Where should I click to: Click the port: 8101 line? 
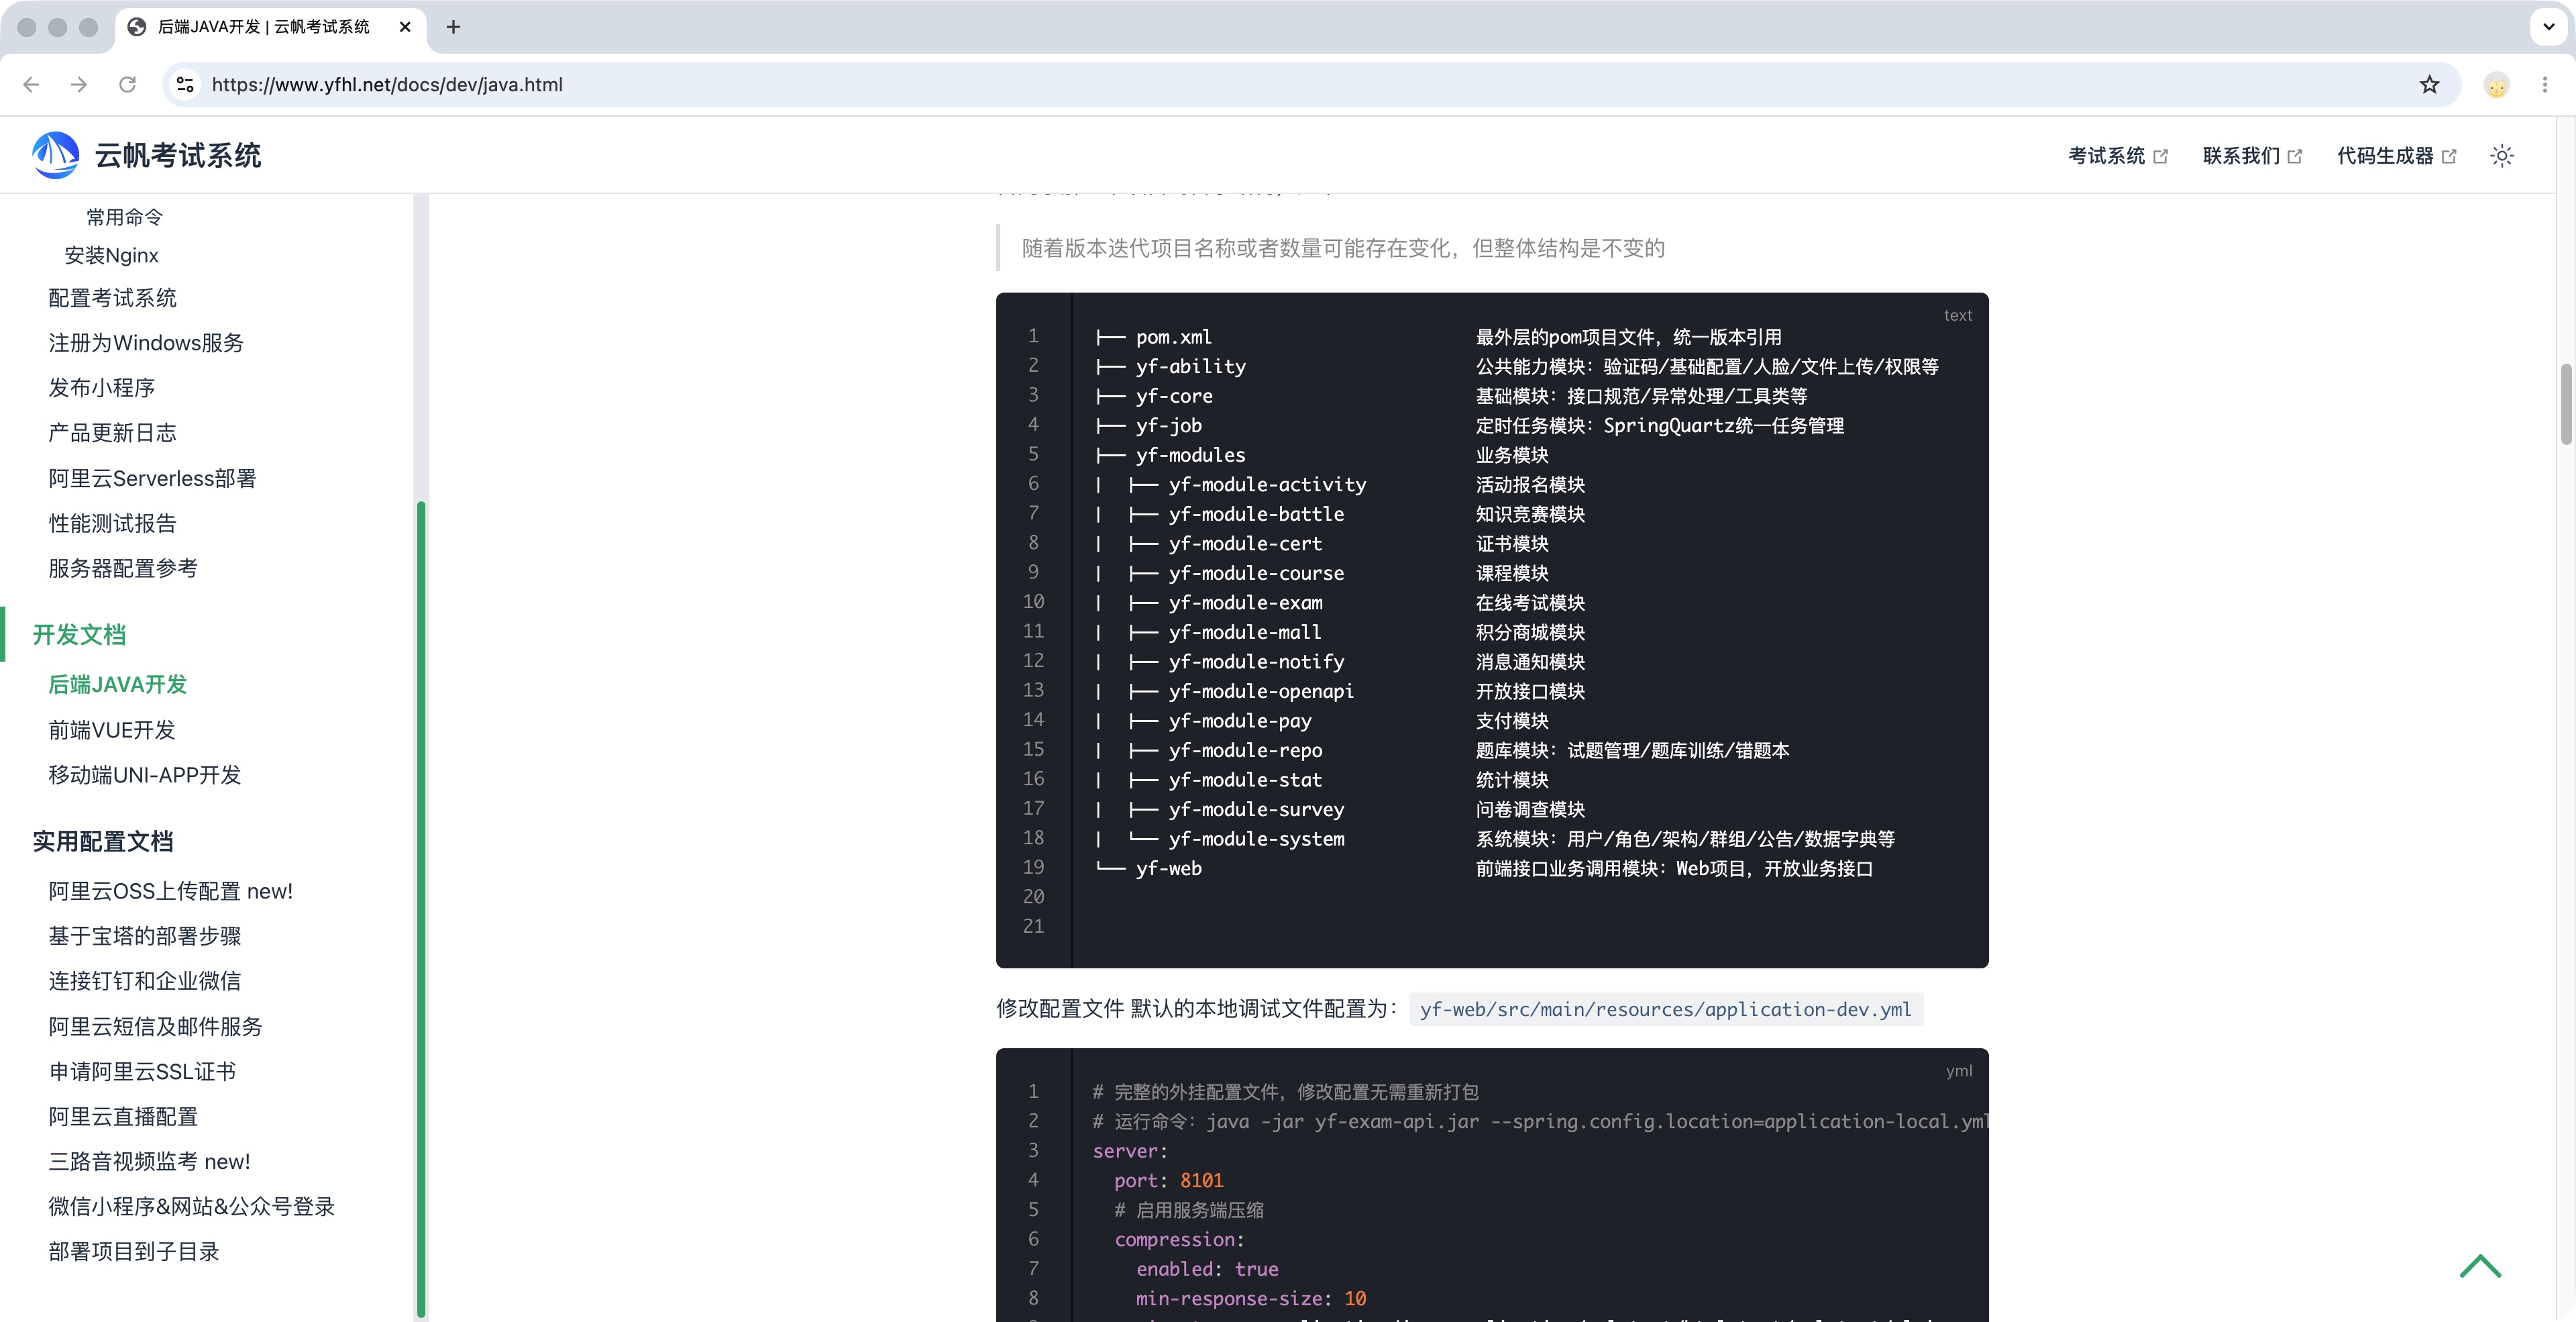point(1168,1181)
